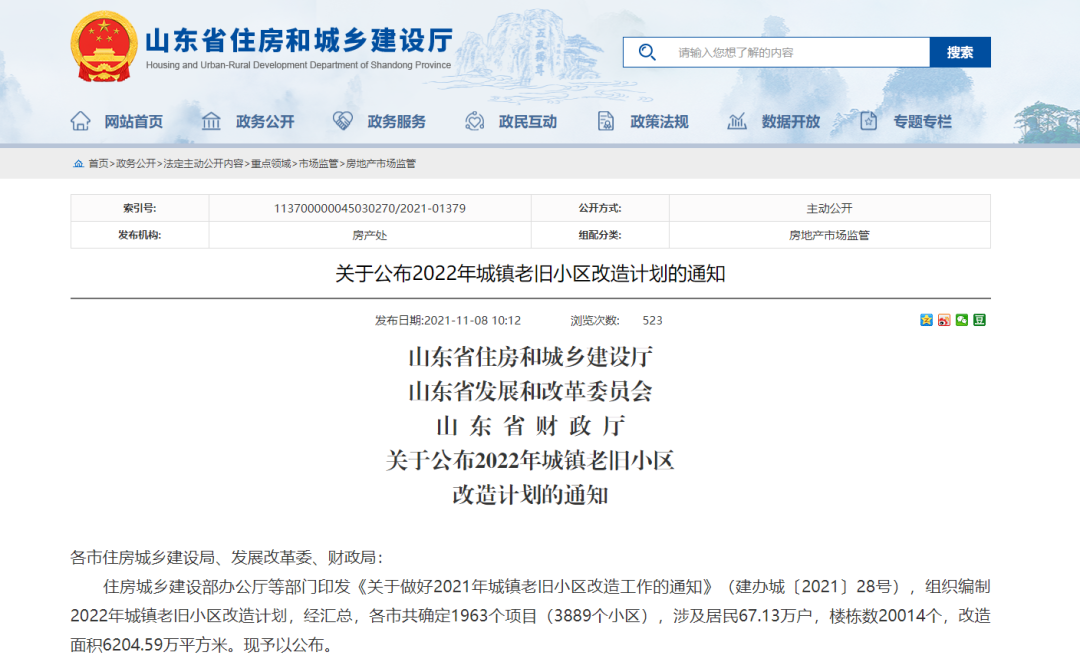
Task: Click the small home icon in breadcrumb
Action: click(78, 164)
